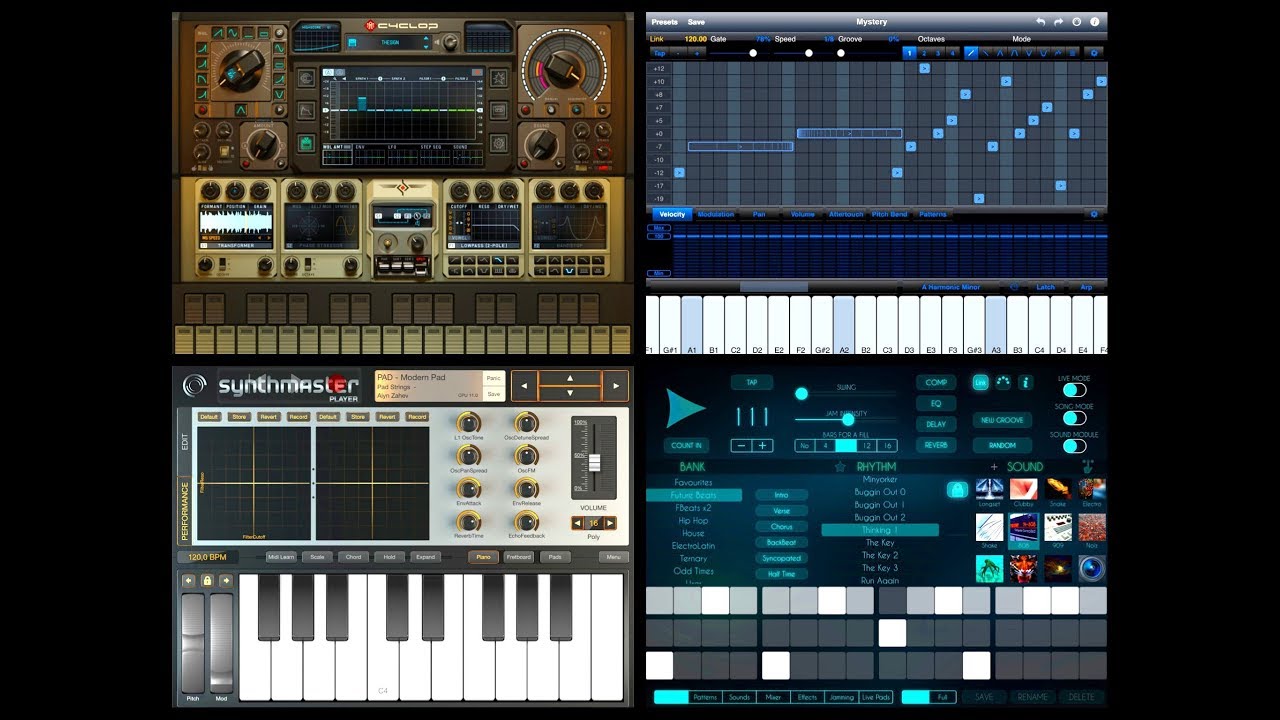Select Fretboard view in SynthMaster
Viewport: 1280px width, 720px height.
pyautogui.click(x=518, y=557)
